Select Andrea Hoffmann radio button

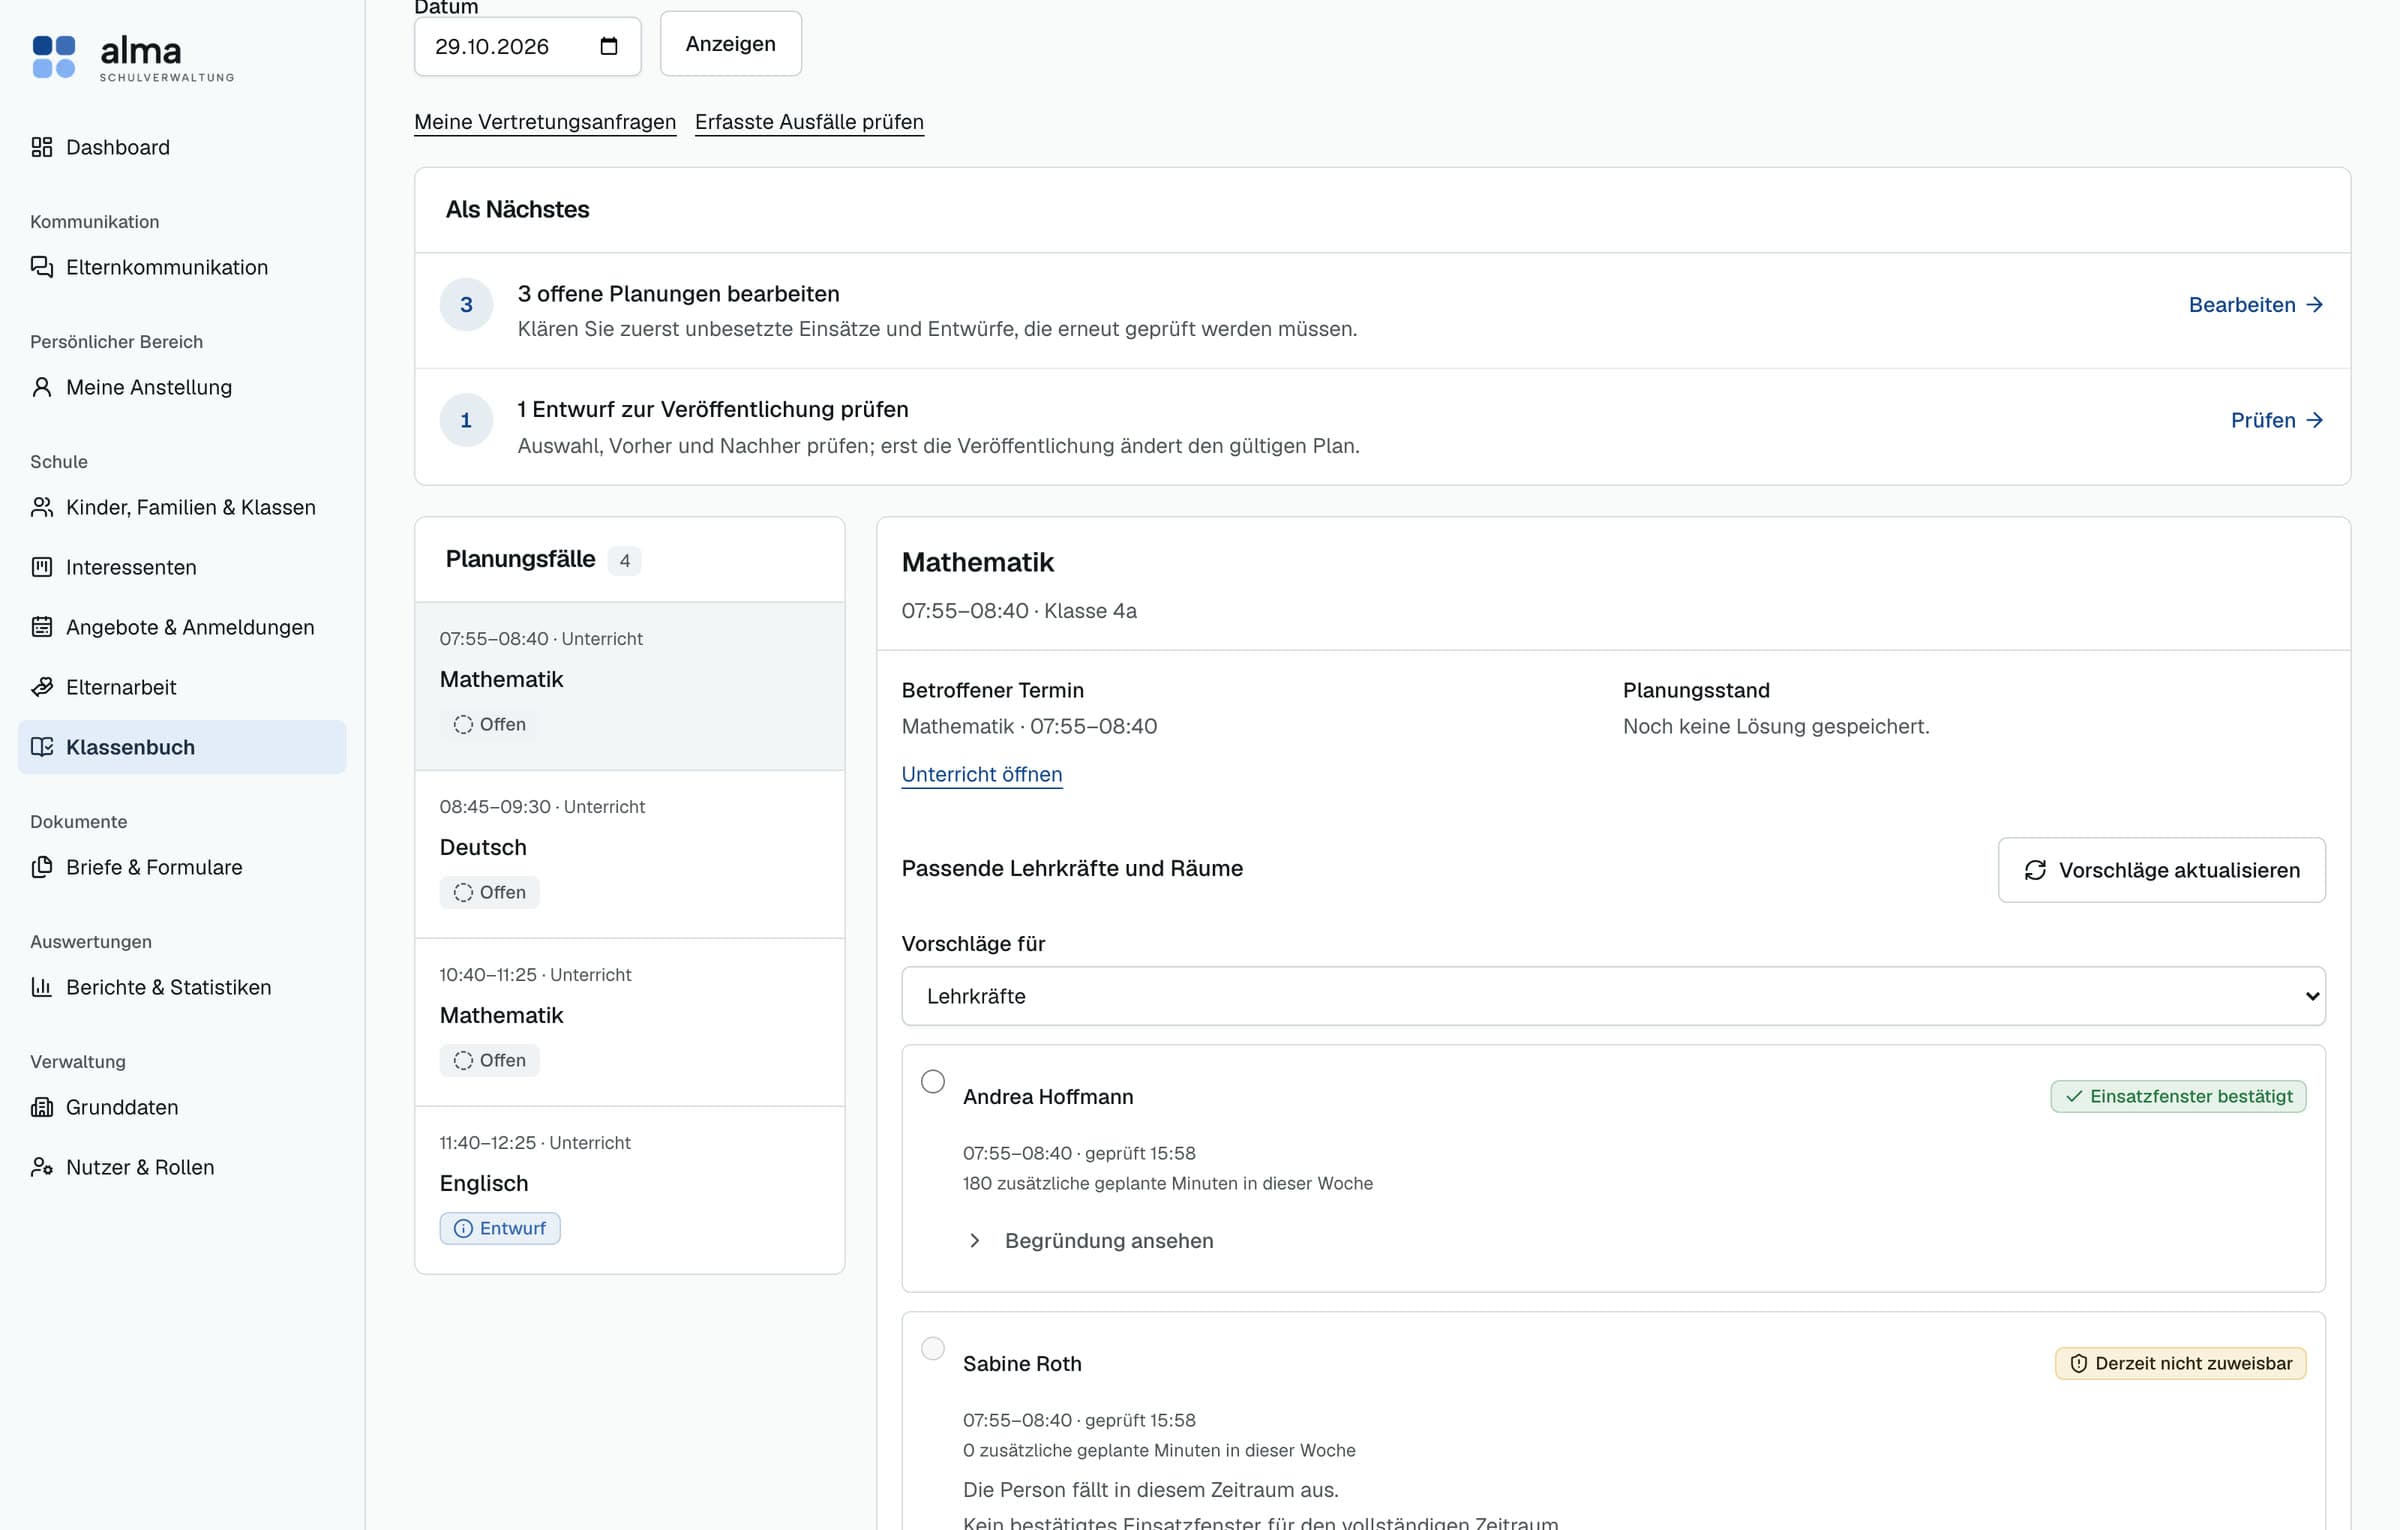[x=933, y=1082]
